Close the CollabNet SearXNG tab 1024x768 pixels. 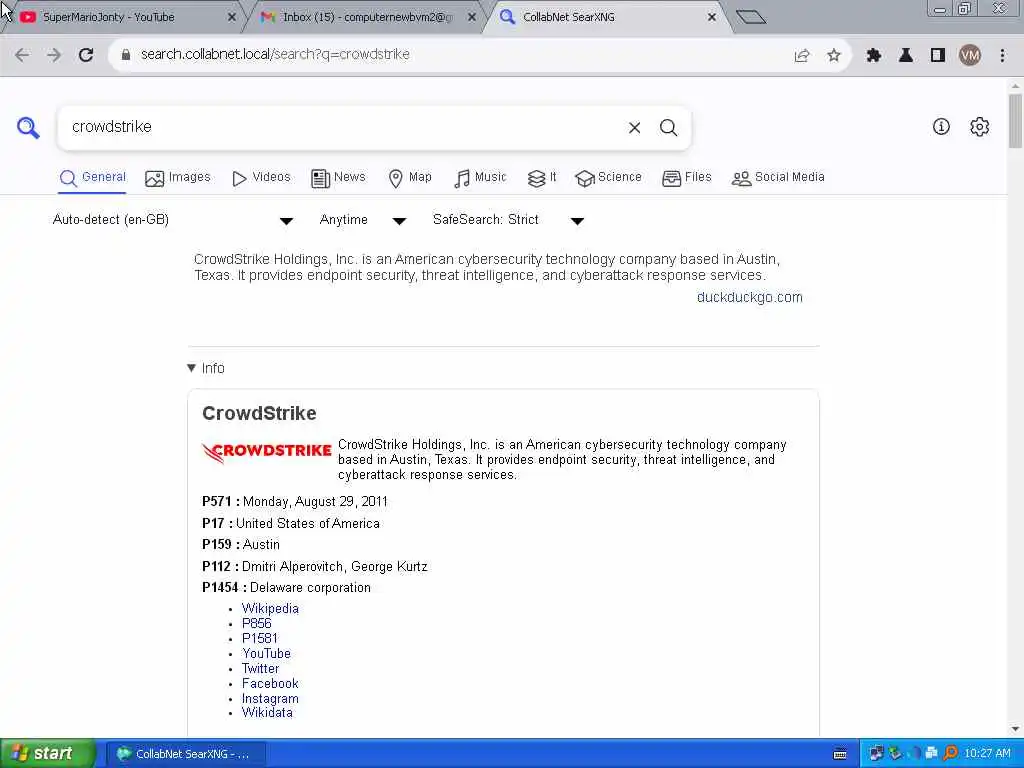coord(712,18)
